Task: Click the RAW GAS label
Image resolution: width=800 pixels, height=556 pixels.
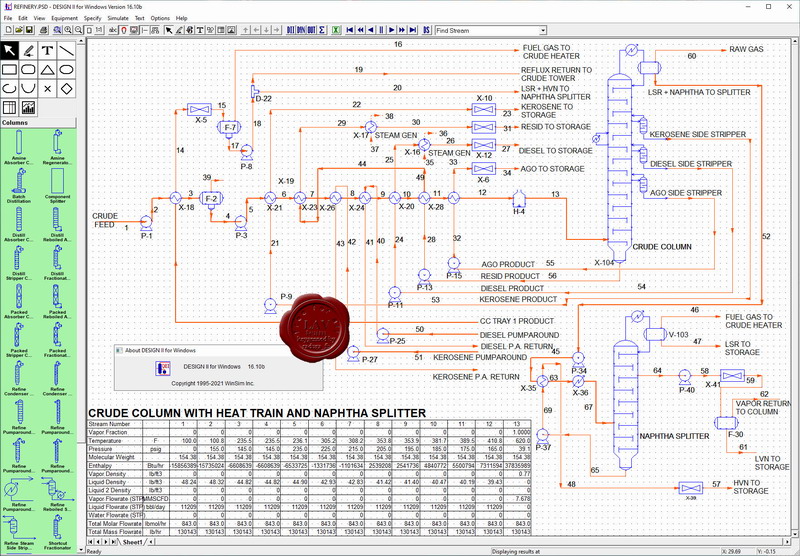Action: point(746,49)
